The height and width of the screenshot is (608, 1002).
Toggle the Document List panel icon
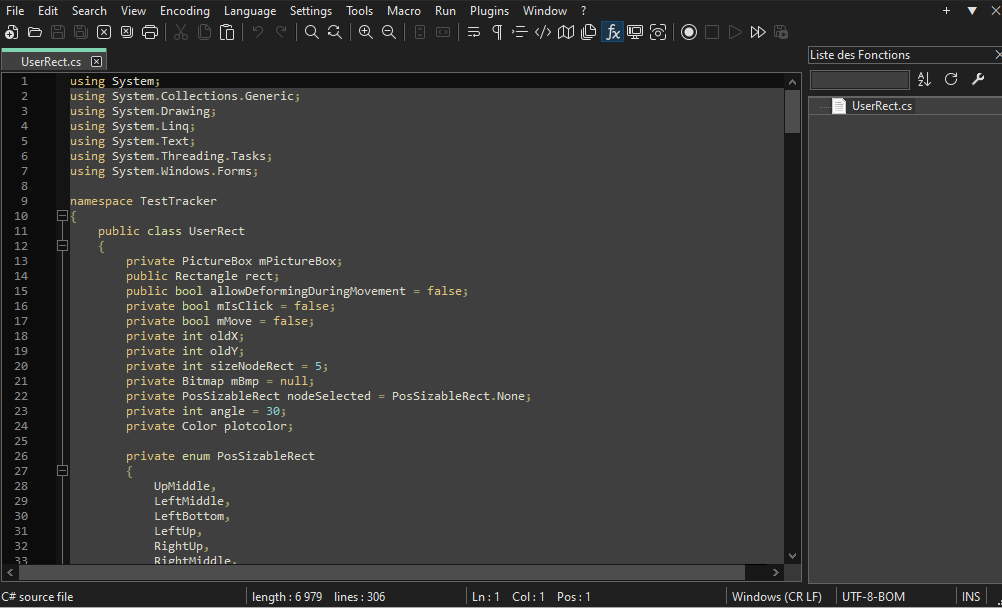589,32
